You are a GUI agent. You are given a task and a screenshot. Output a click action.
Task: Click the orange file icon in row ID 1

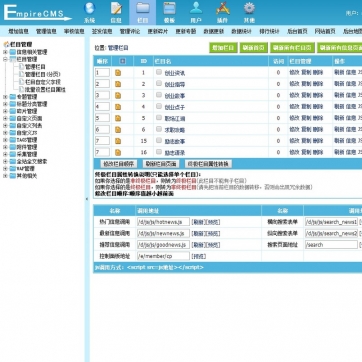118,73
